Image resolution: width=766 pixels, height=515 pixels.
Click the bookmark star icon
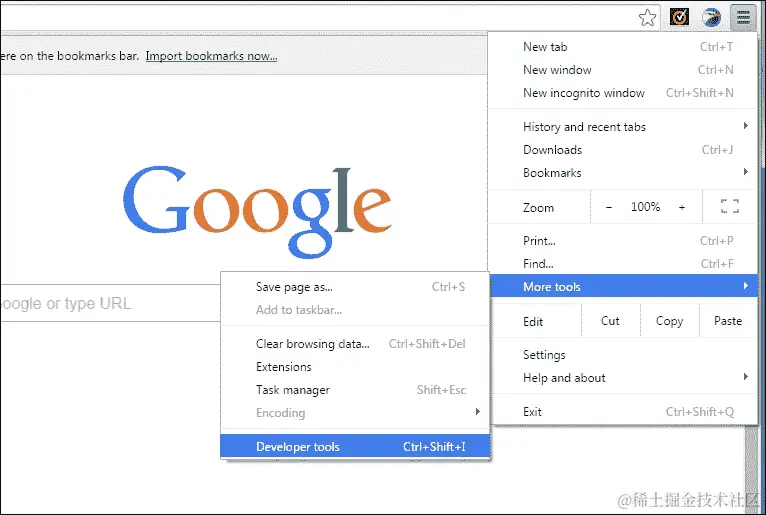[x=647, y=18]
